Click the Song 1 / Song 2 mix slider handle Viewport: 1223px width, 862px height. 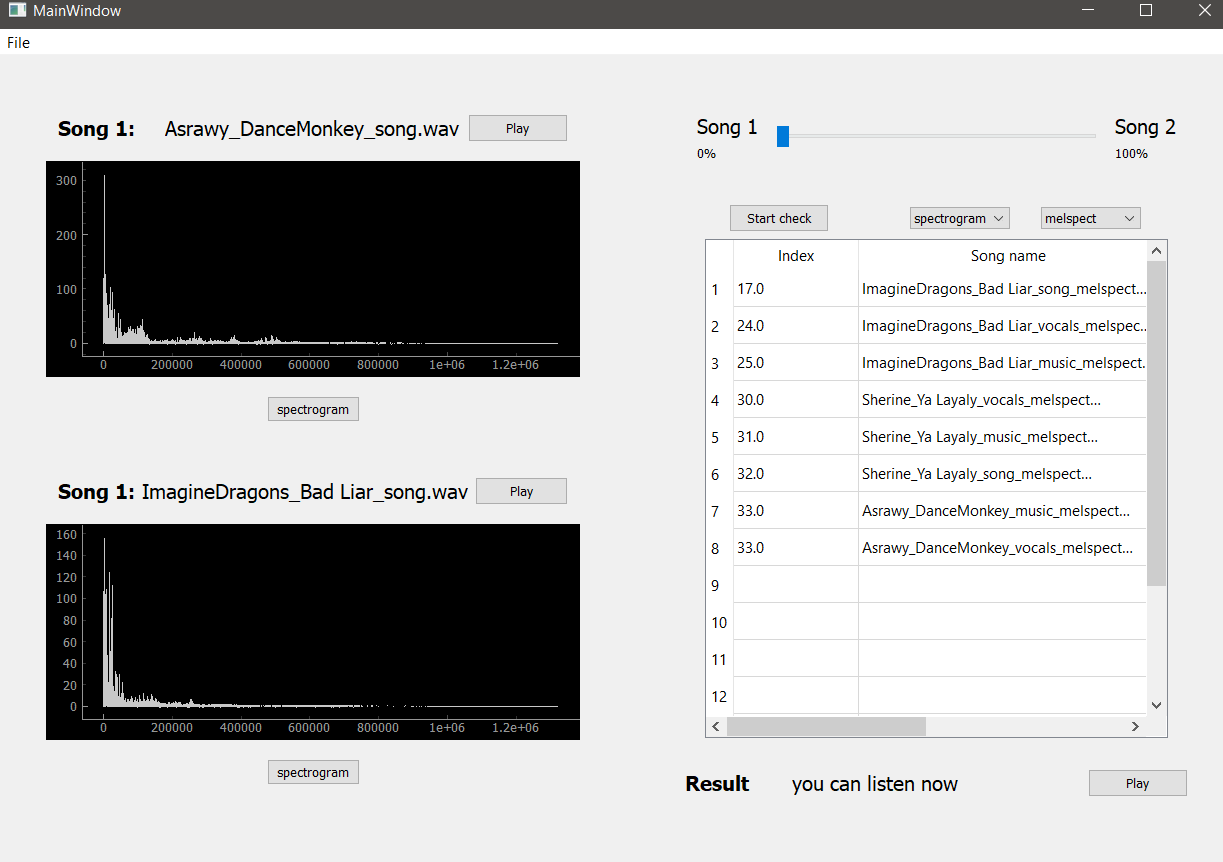[x=783, y=136]
